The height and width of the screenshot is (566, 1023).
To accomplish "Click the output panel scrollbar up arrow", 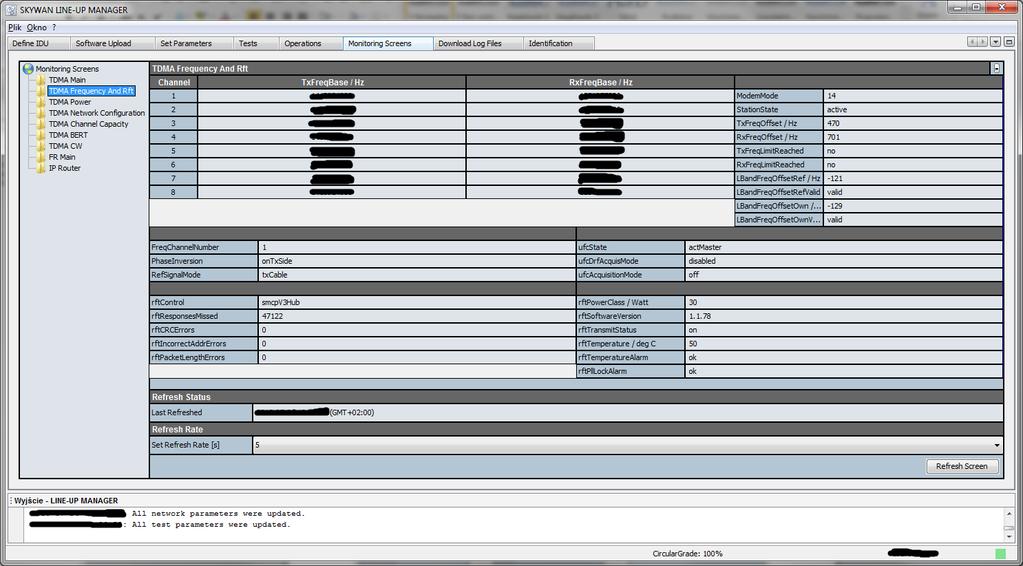I will pos(1009,513).
